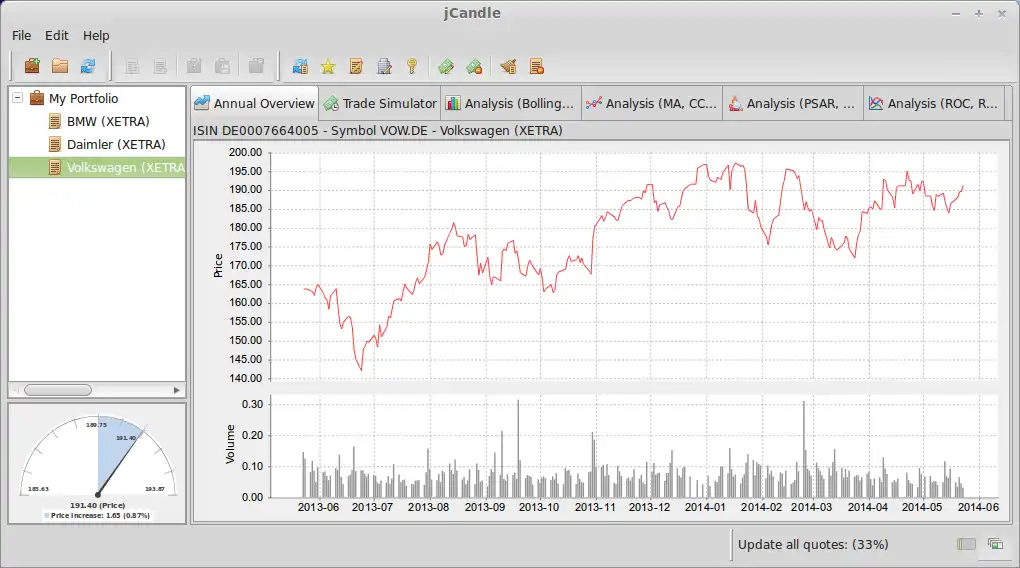Select the My Portfolio tree root
Screen dimensions: 1020x568
tap(83, 98)
